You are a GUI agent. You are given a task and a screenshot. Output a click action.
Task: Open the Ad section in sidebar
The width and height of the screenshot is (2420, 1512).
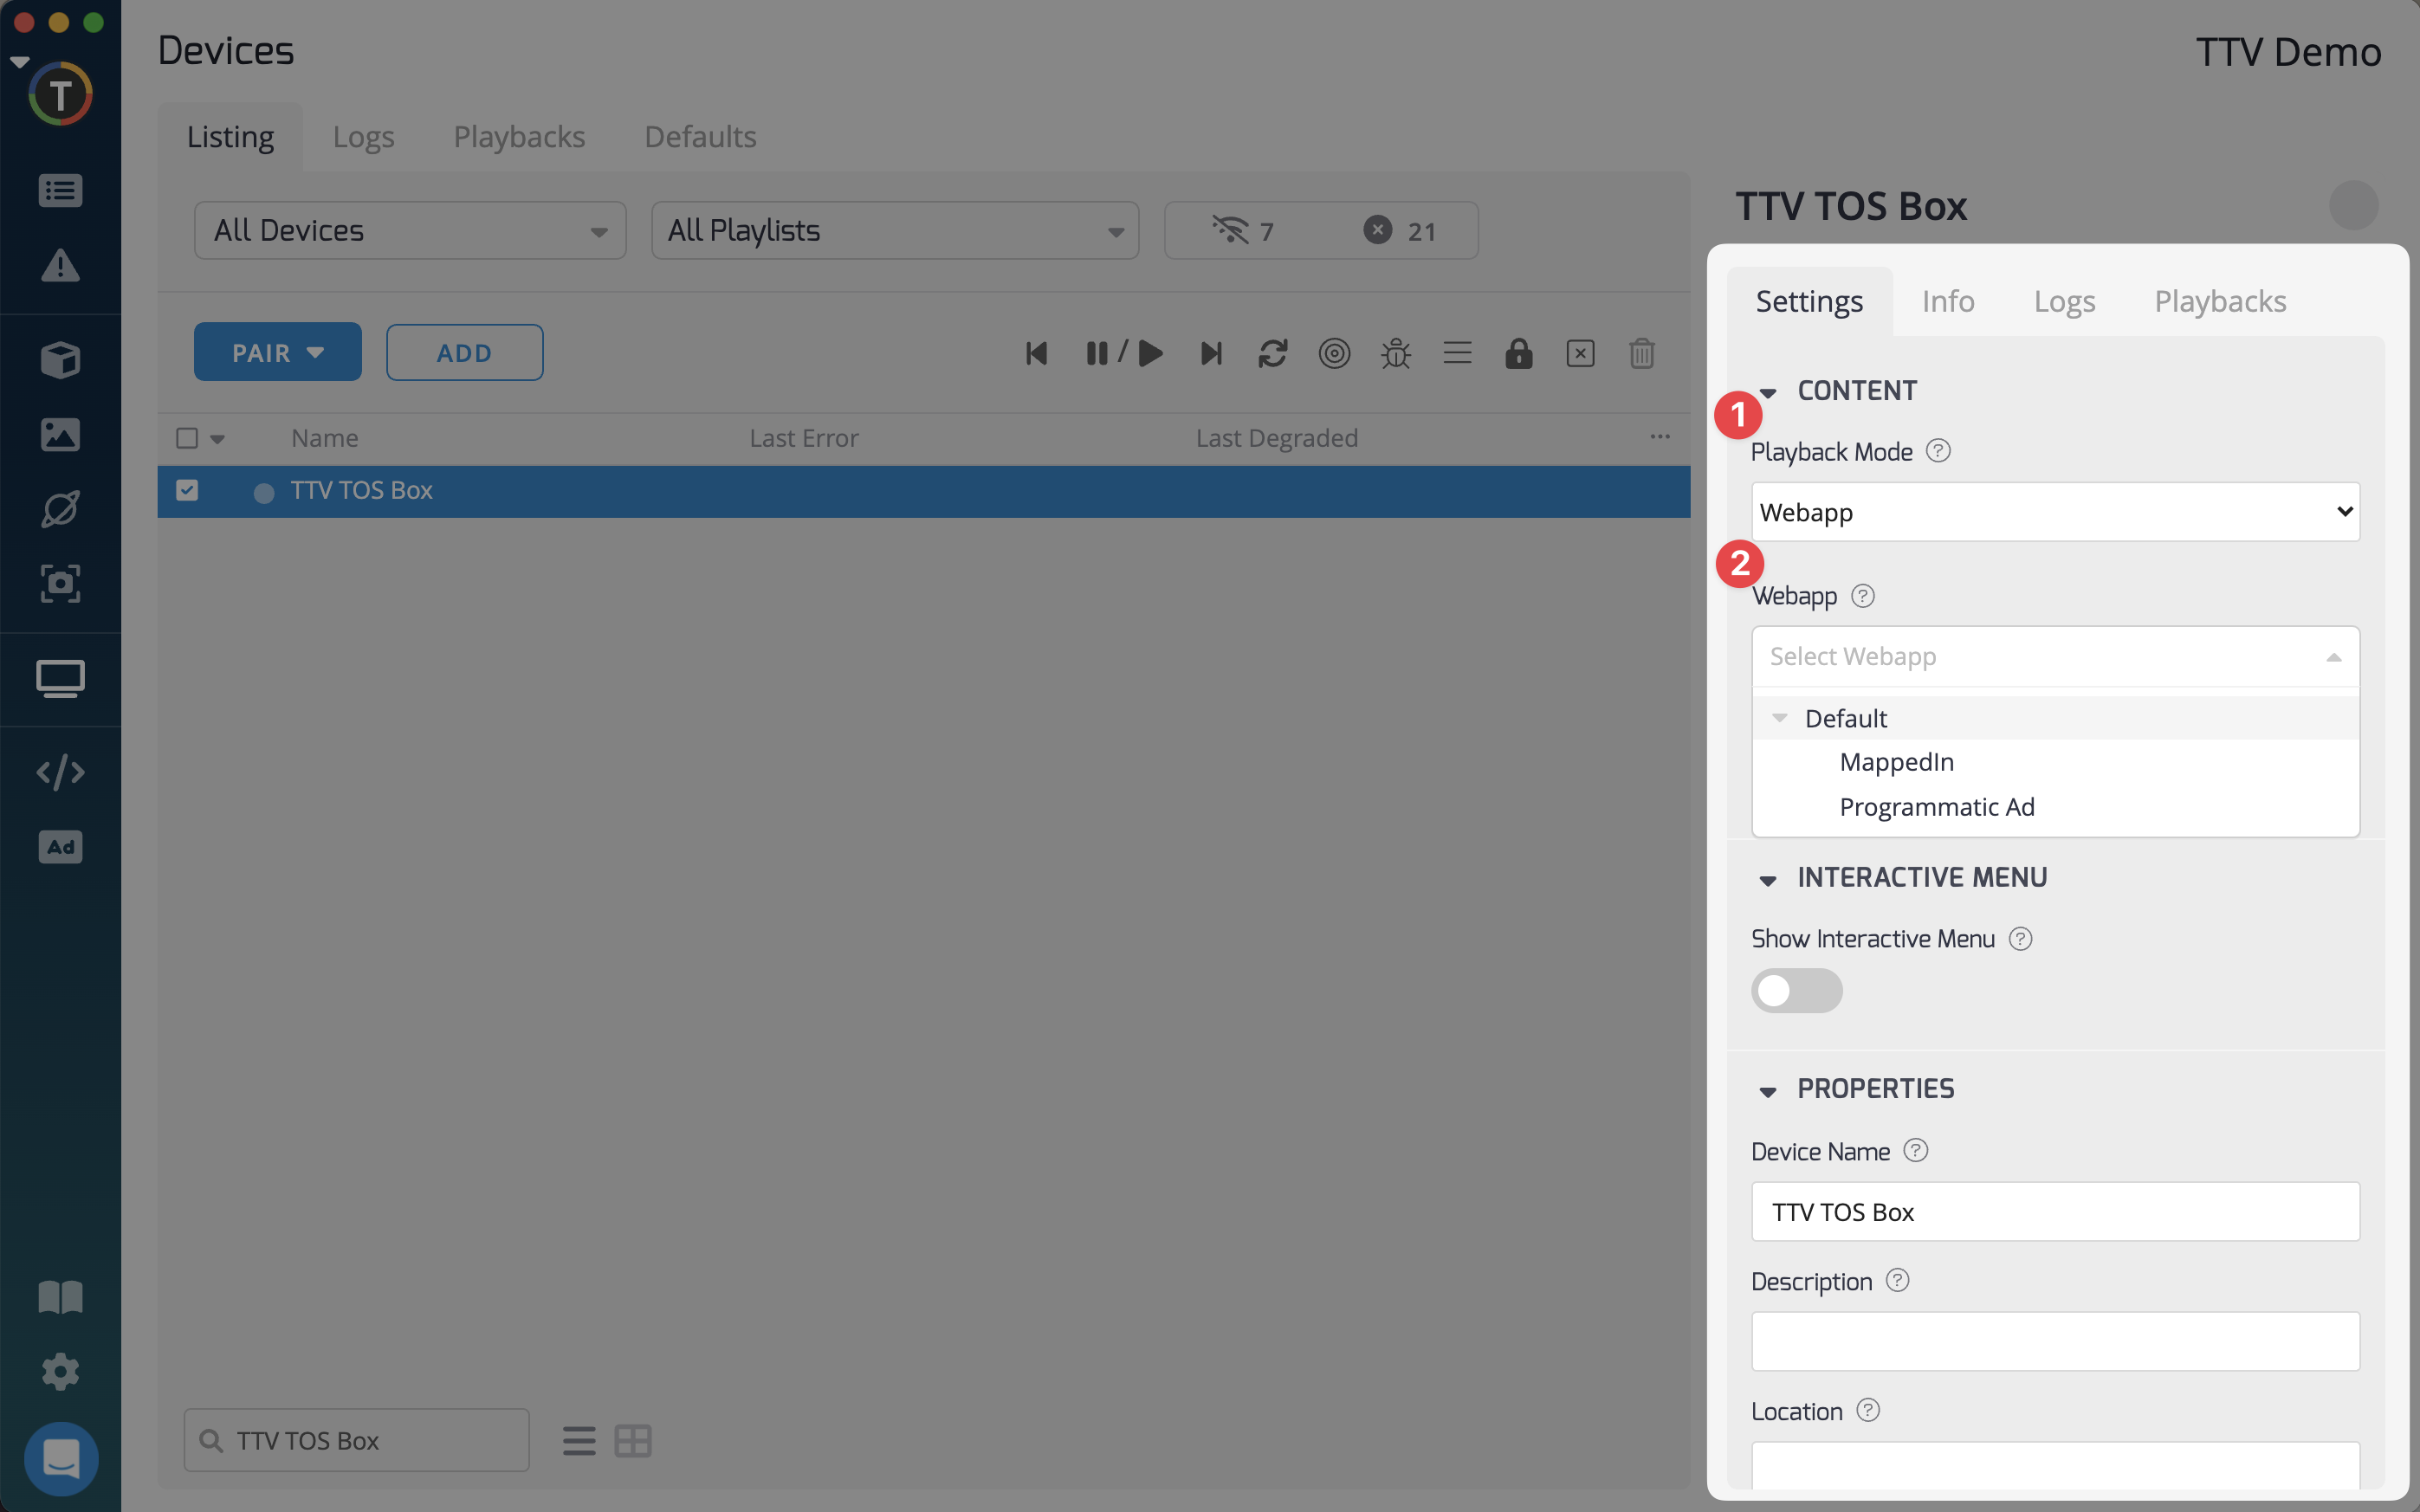pos(60,847)
